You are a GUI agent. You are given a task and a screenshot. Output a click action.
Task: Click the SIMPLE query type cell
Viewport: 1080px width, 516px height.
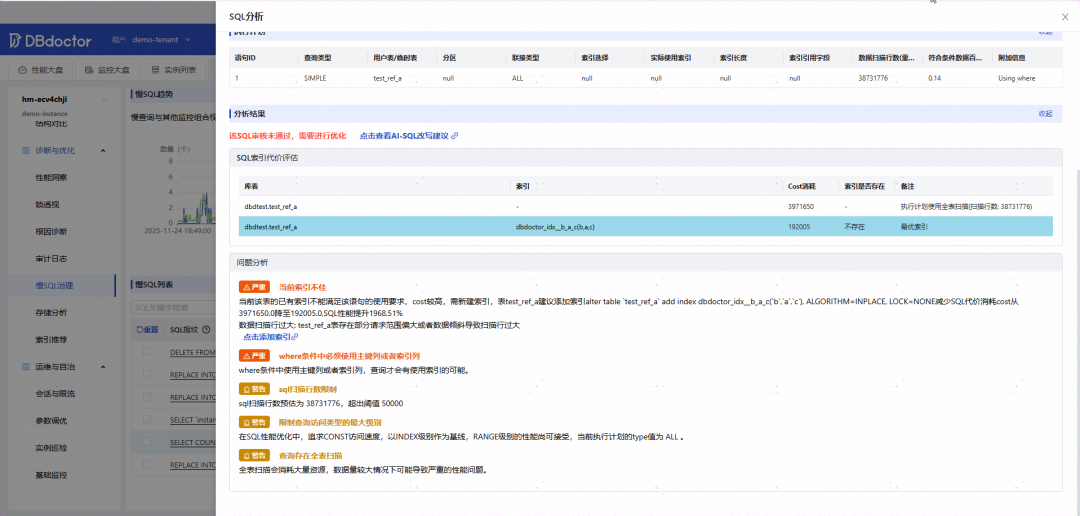pyautogui.click(x=315, y=79)
